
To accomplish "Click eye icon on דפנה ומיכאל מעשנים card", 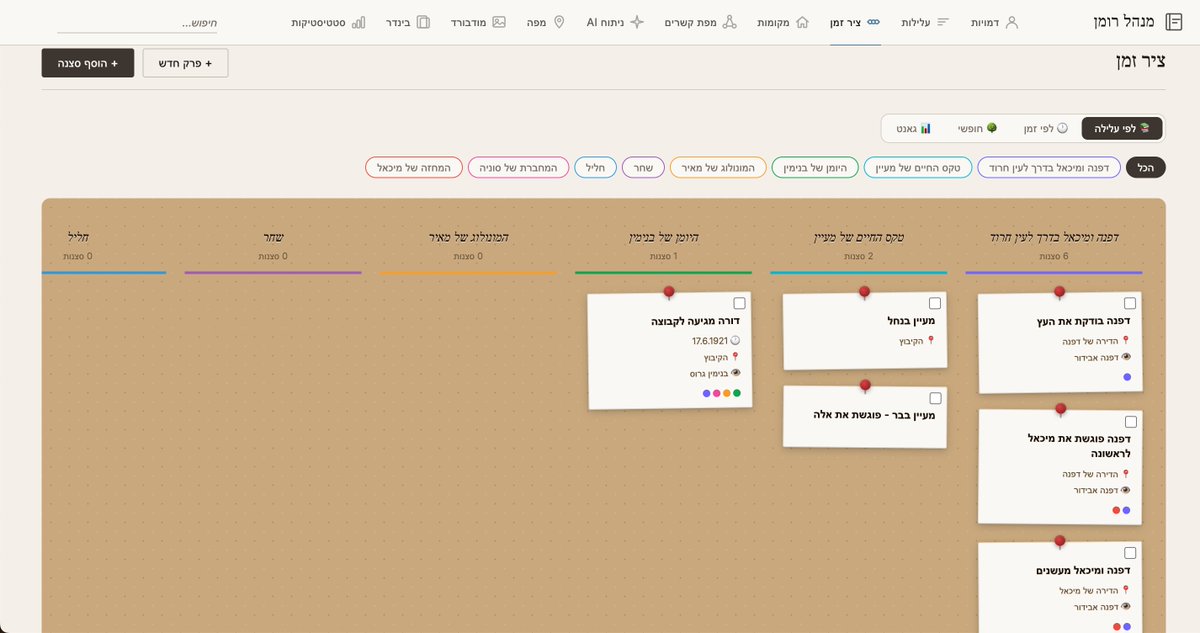I will click(x=1126, y=607).
